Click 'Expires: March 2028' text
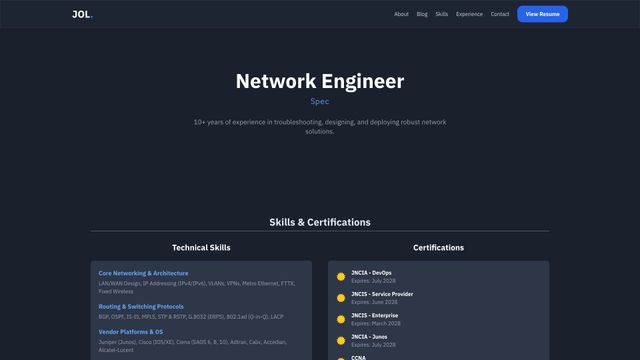The width and height of the screenshot is (640, 360). pos(376,323)
